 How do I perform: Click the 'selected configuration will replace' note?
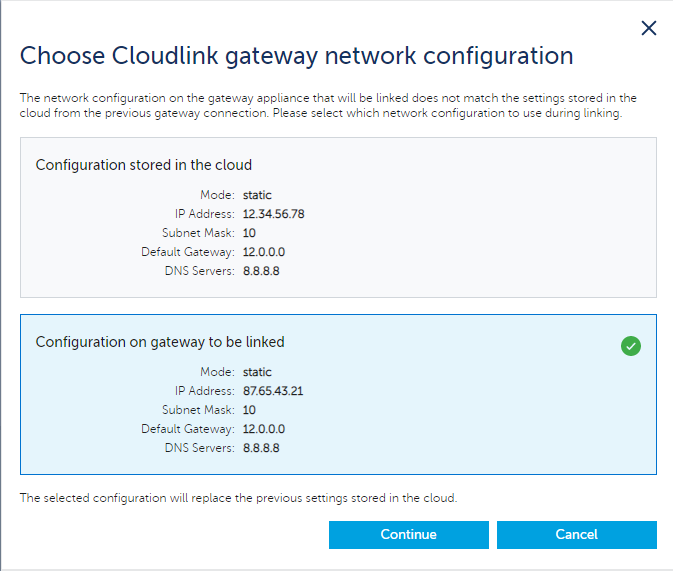[238, 498]
